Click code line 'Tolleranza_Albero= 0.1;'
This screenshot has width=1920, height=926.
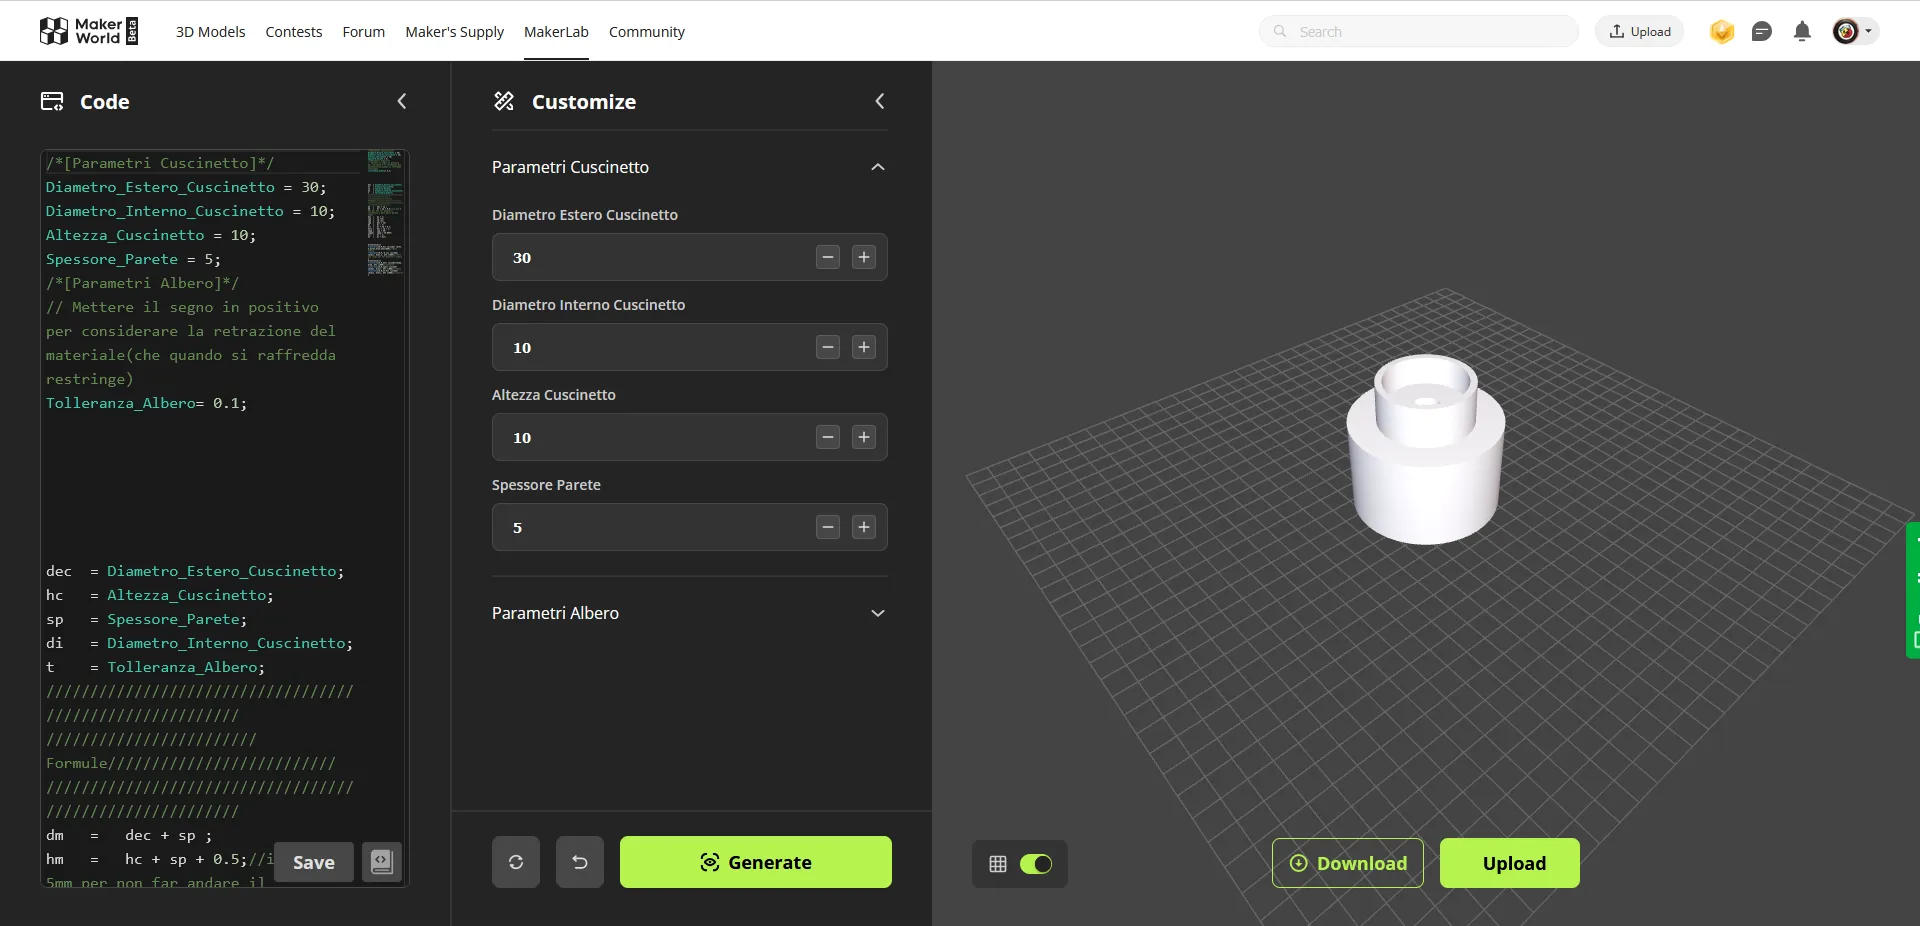pos(146,403)
